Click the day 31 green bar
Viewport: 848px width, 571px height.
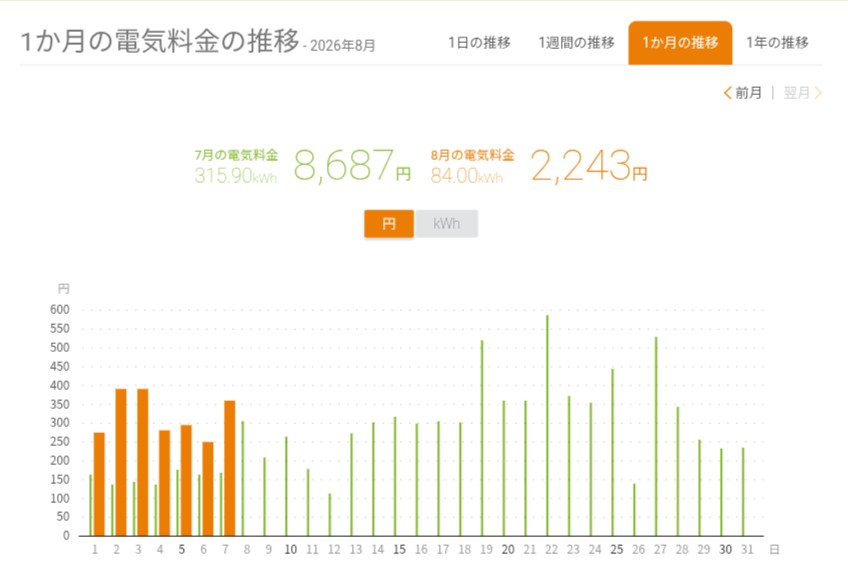point(743,492)
